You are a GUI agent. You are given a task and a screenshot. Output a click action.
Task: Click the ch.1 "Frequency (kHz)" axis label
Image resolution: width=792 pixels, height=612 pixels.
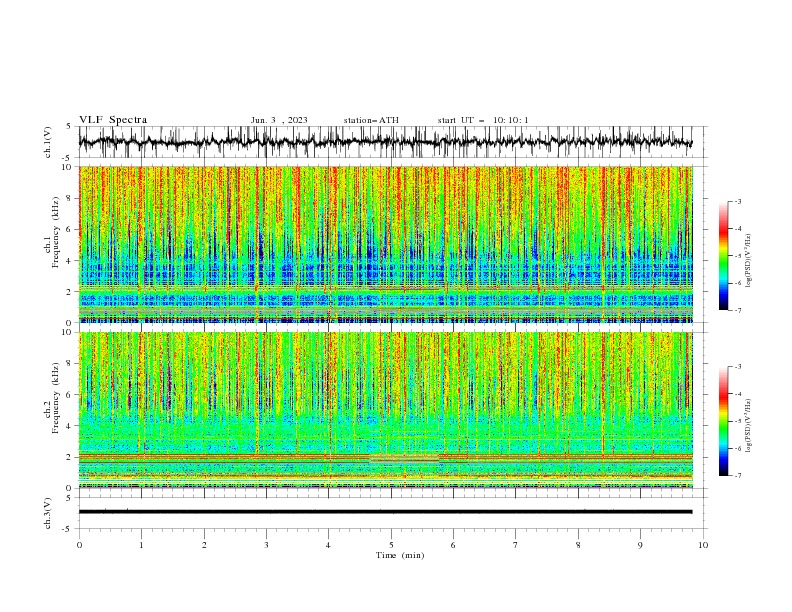(55, 232)
